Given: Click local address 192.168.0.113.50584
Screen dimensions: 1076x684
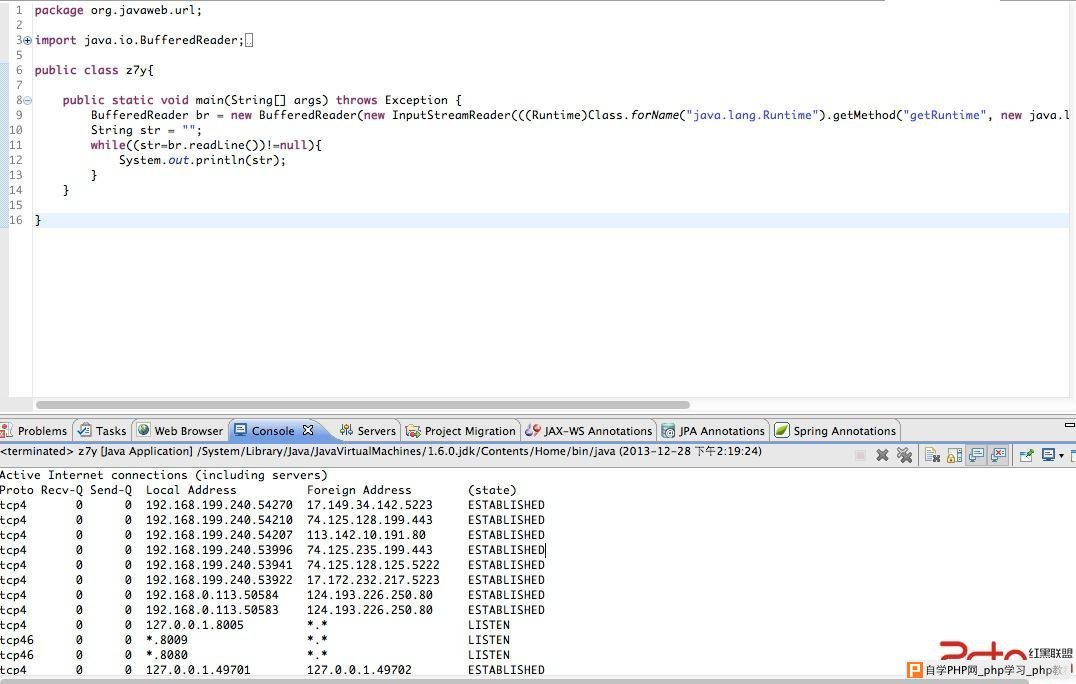Looking at the screenshot, I should coord(212,595).
